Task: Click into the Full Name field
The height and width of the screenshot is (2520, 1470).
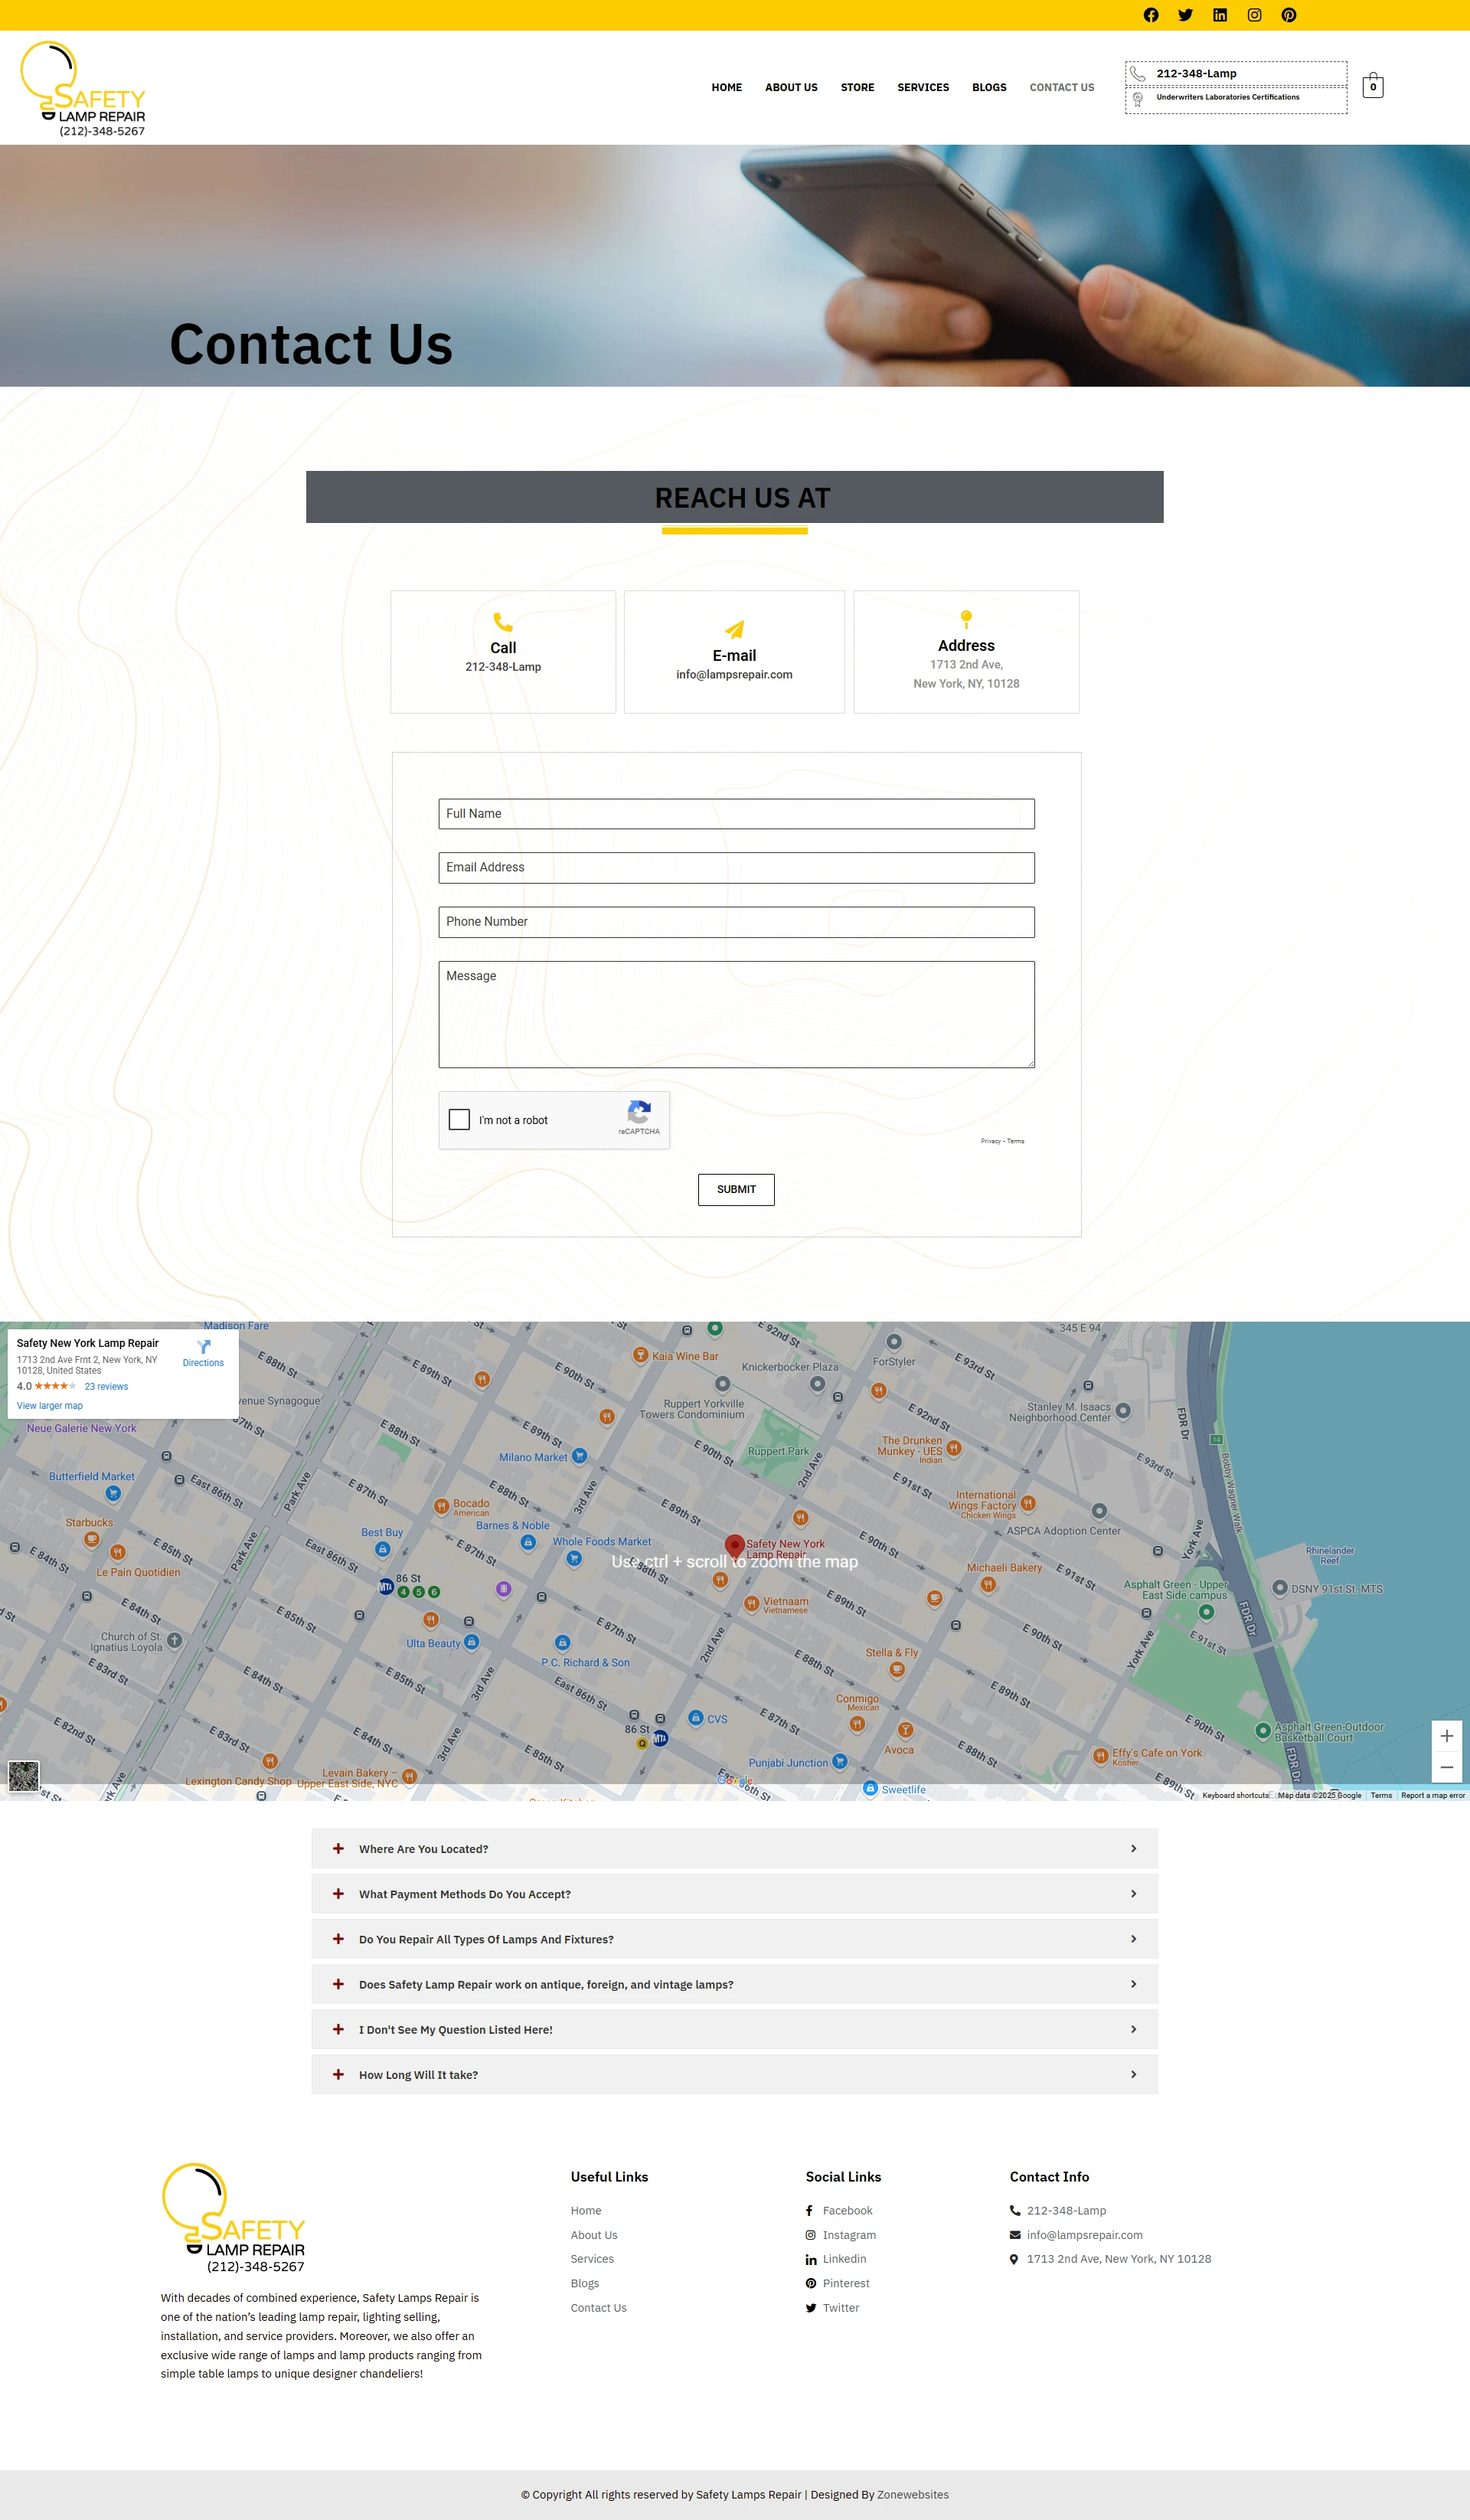Action: coord(736,814)
